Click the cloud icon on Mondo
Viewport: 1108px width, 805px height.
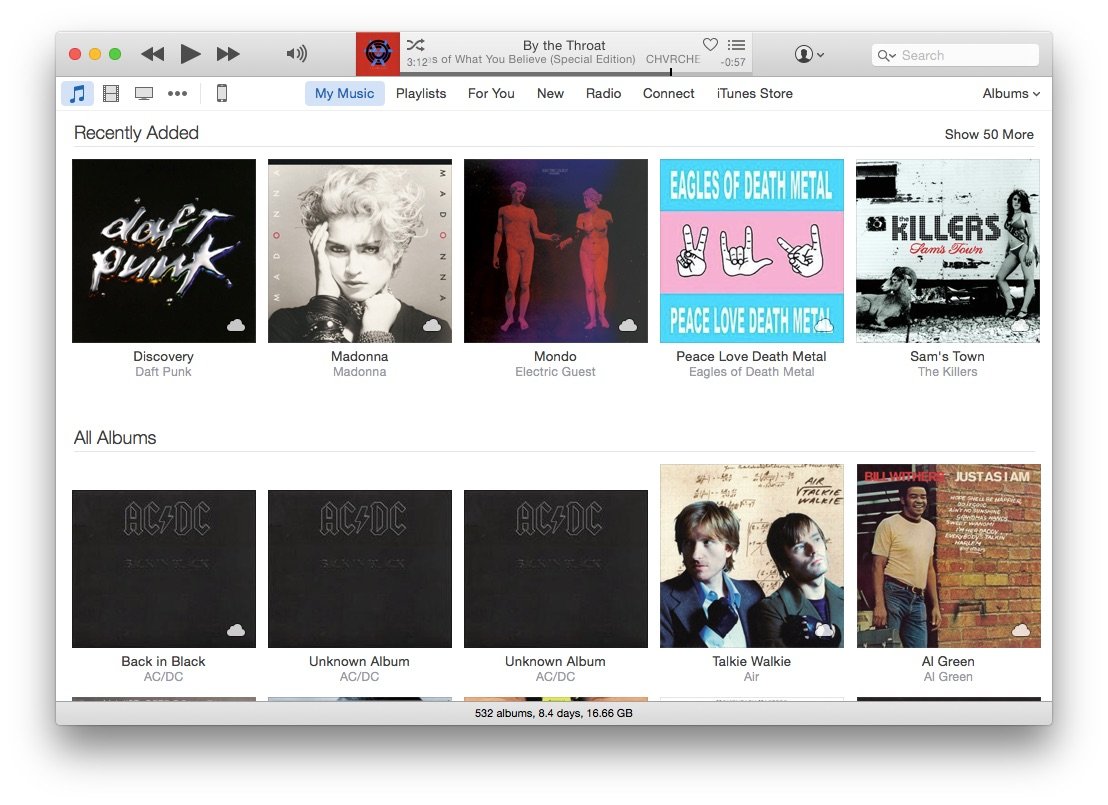(x=627, y=325)
